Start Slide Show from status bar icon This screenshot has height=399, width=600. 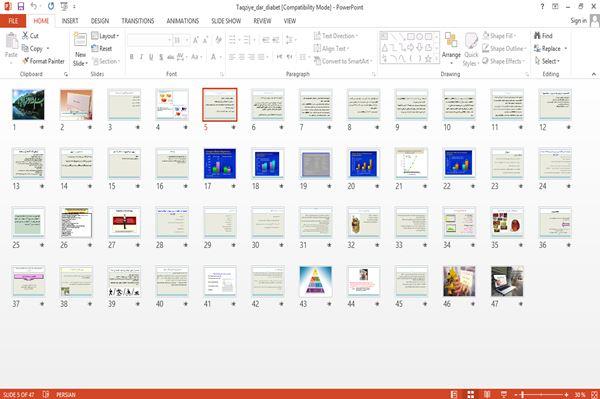504,394
